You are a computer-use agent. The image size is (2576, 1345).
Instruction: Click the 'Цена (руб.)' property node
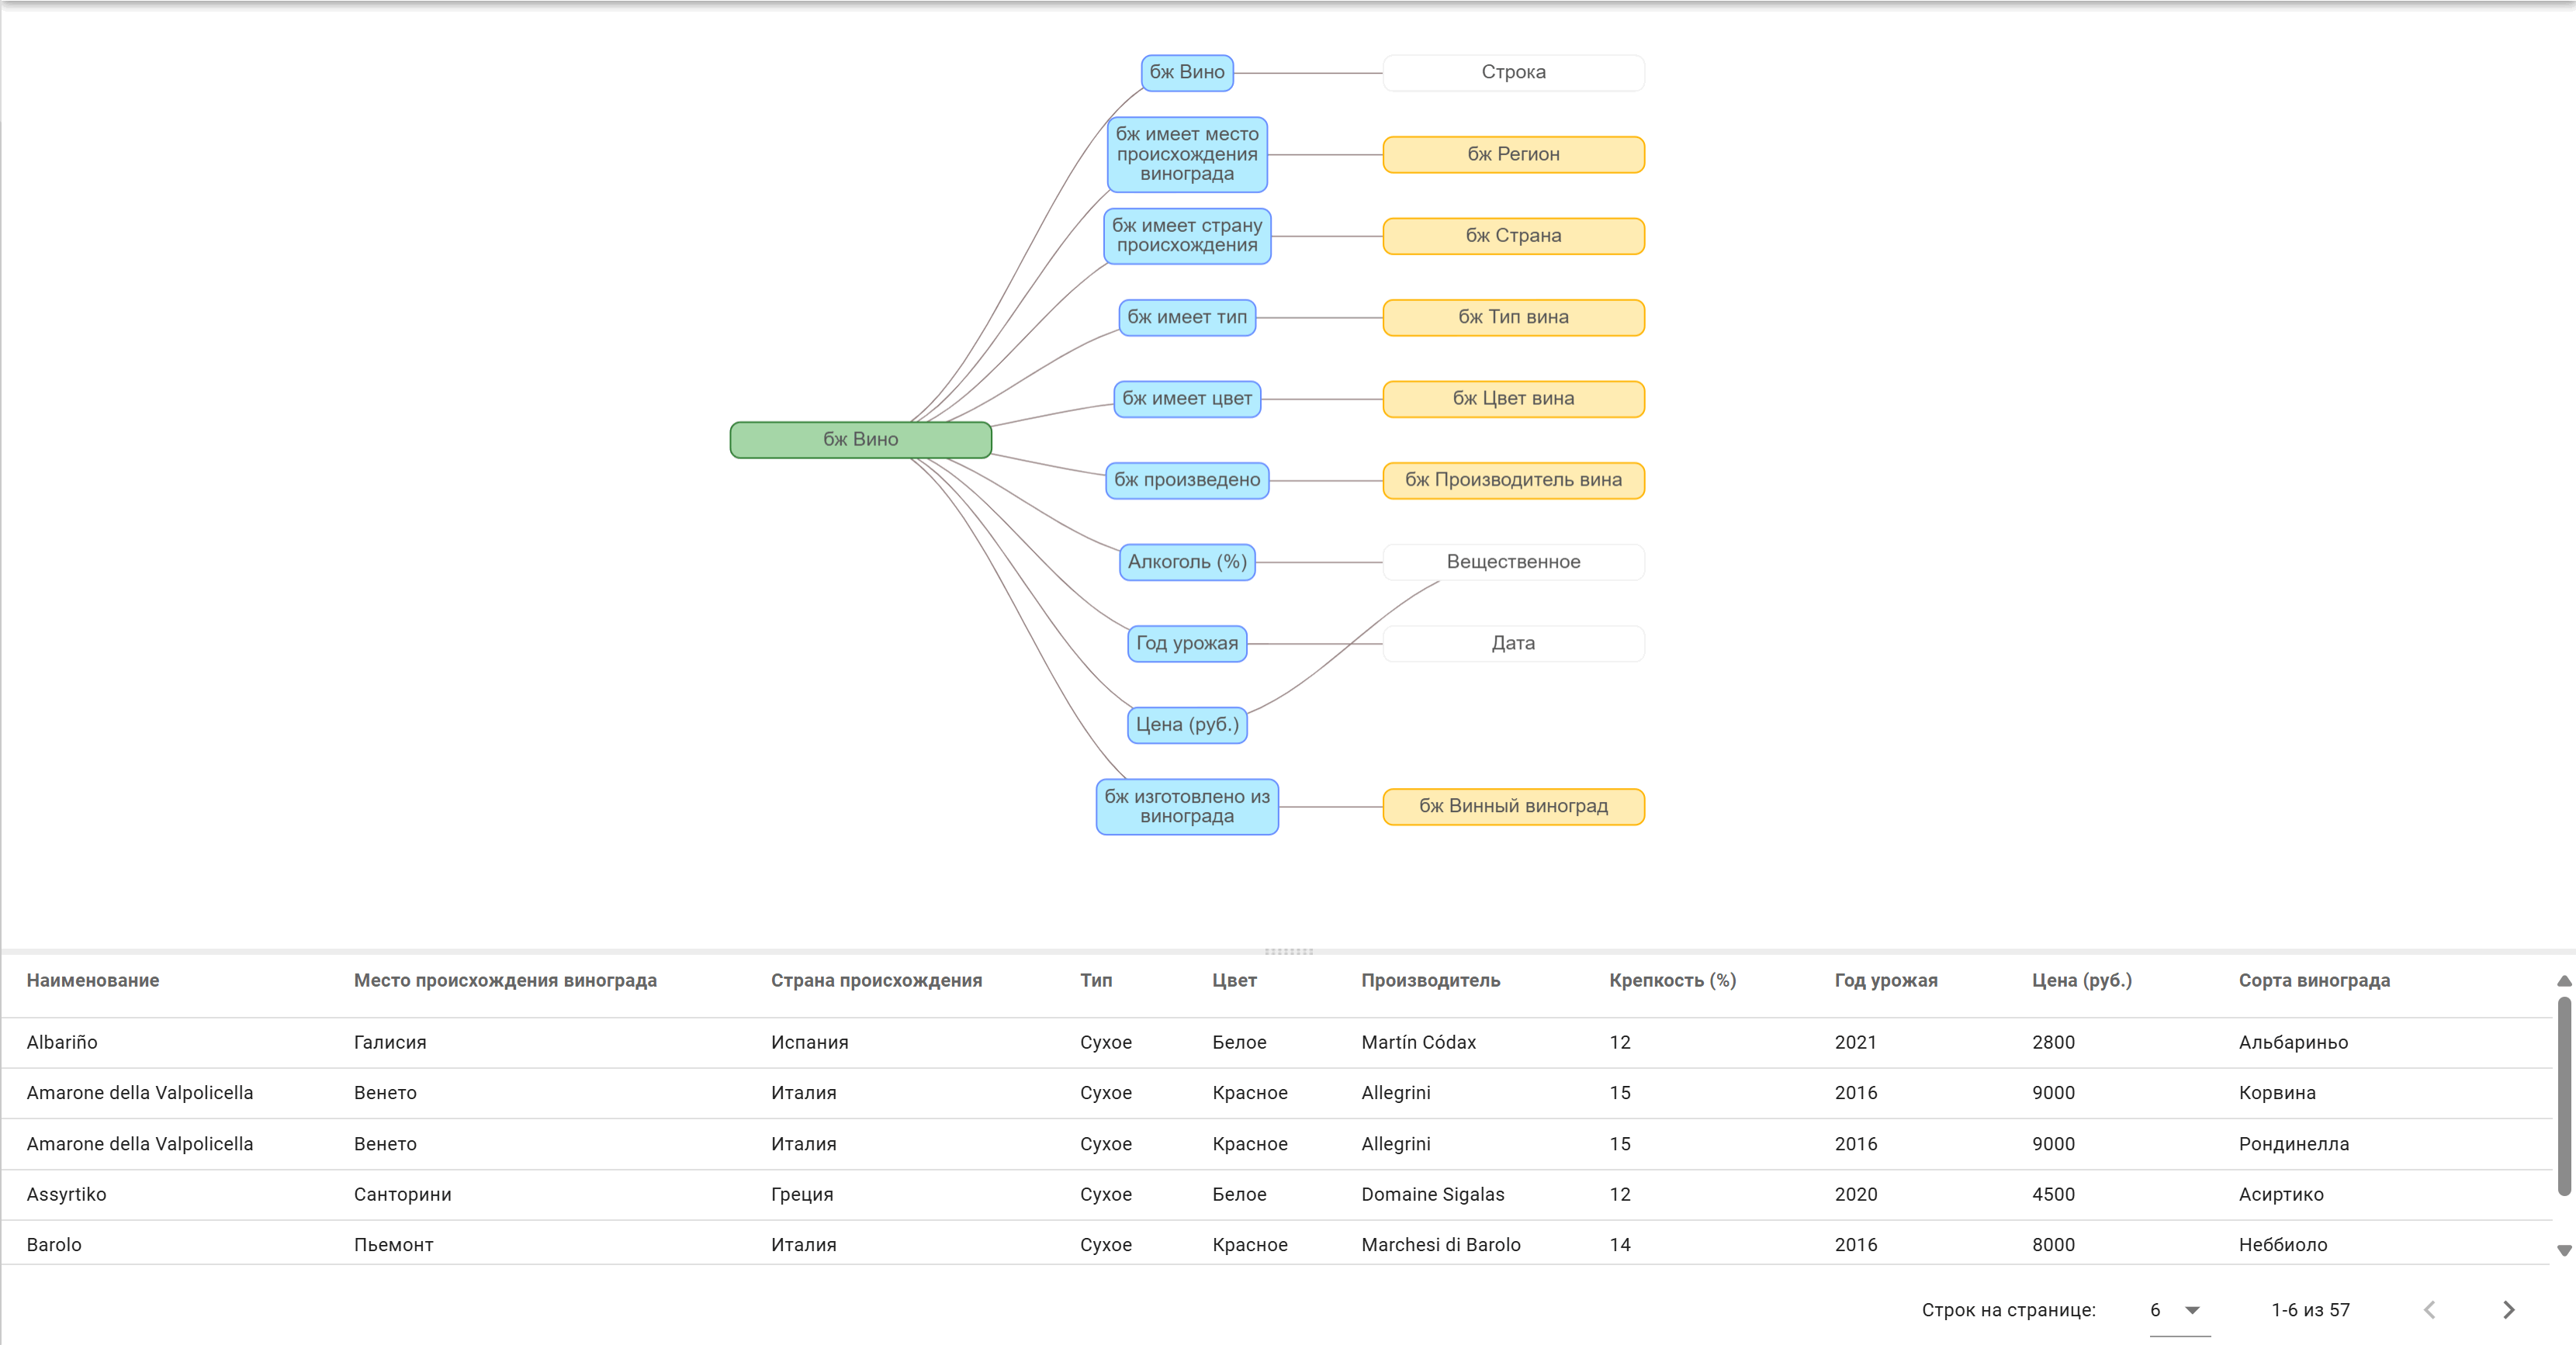1186,724
